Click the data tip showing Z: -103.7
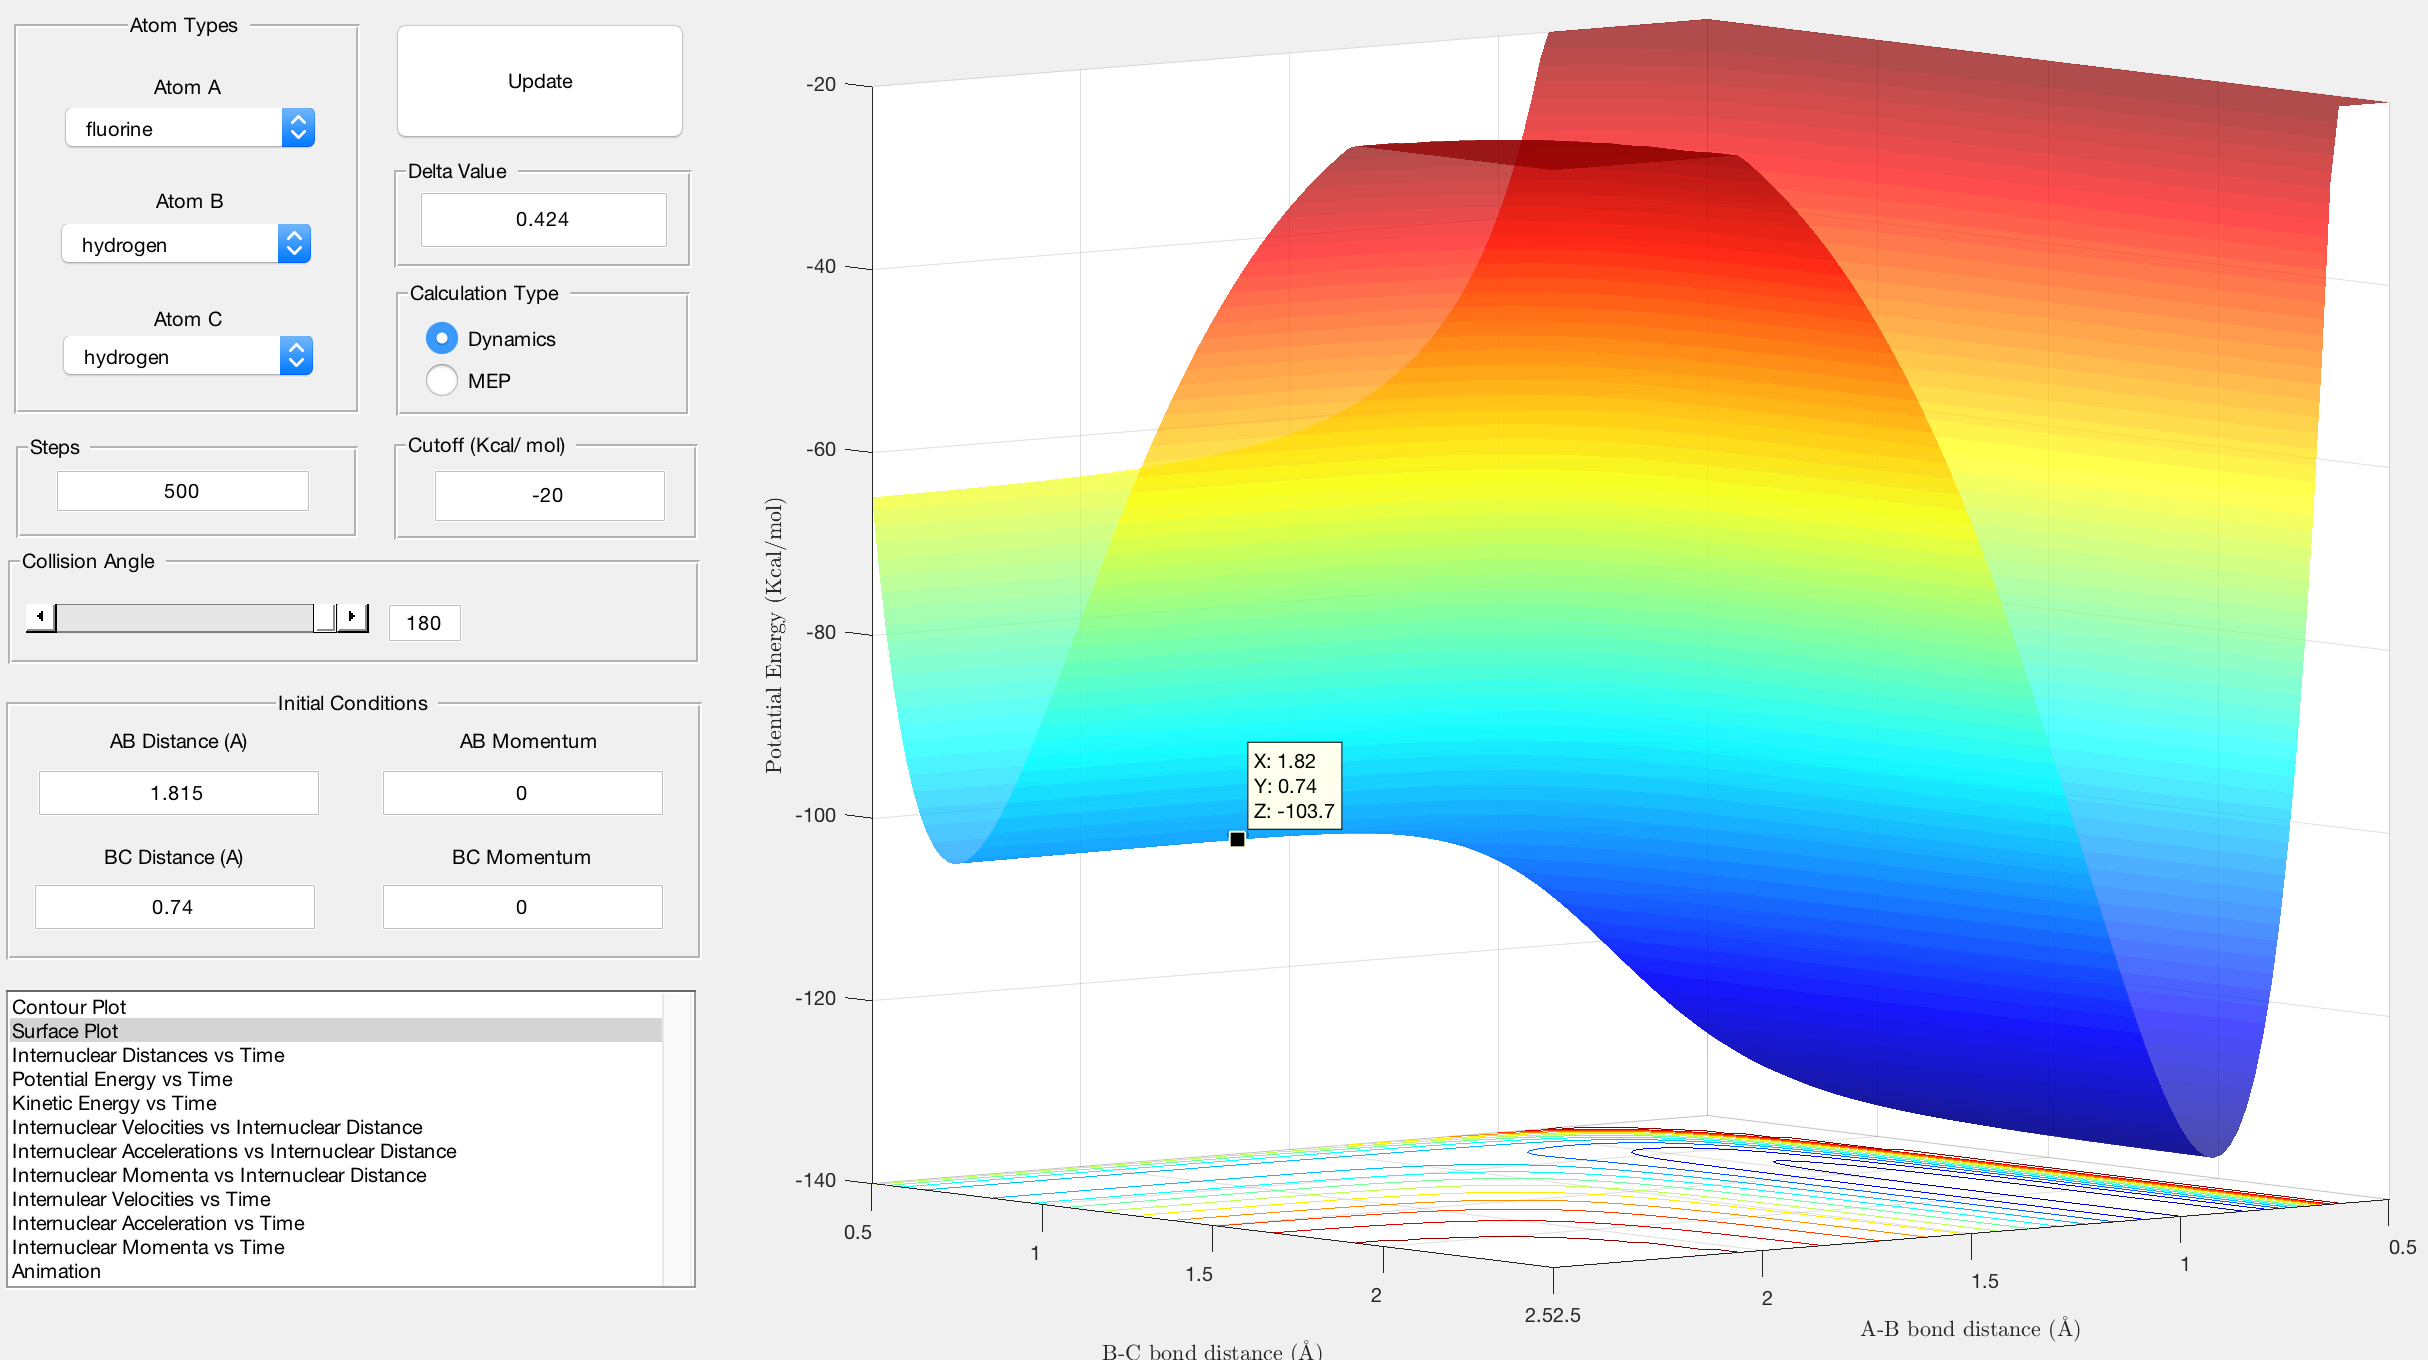The image size is (2428, 1360). [1294, 786]
